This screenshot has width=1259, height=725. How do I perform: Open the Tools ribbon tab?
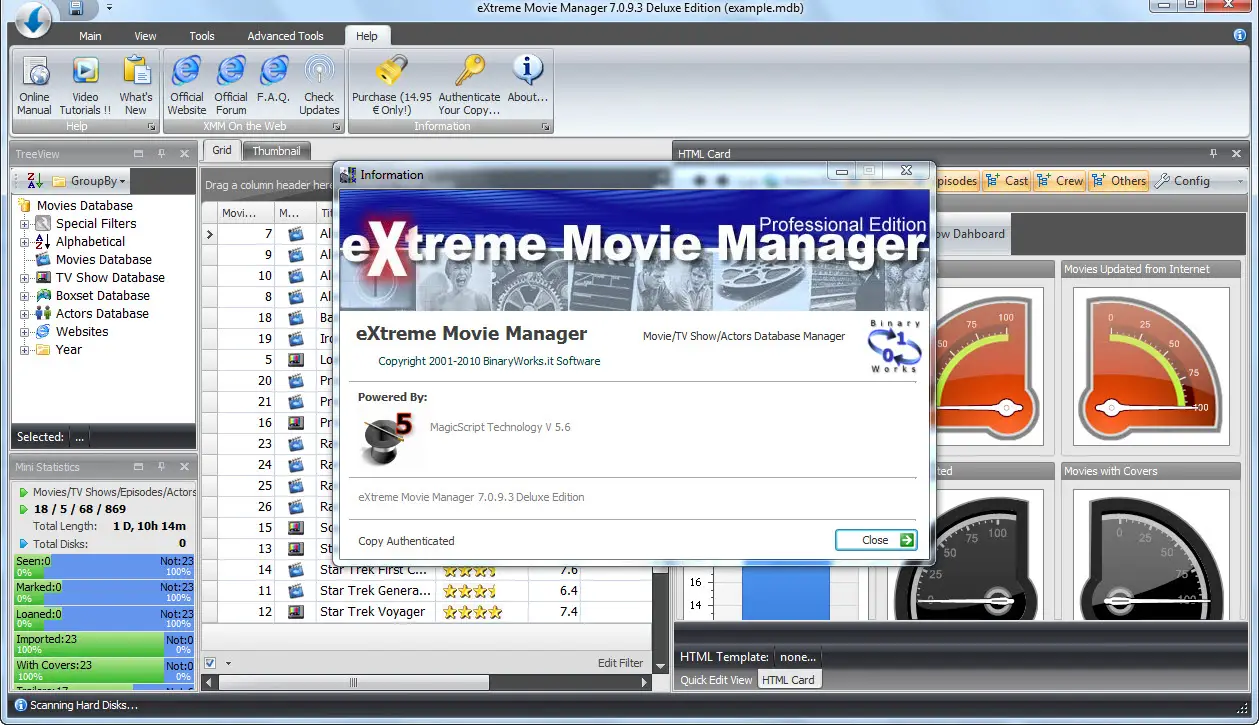pyautogui.click(x=202, y=36)
